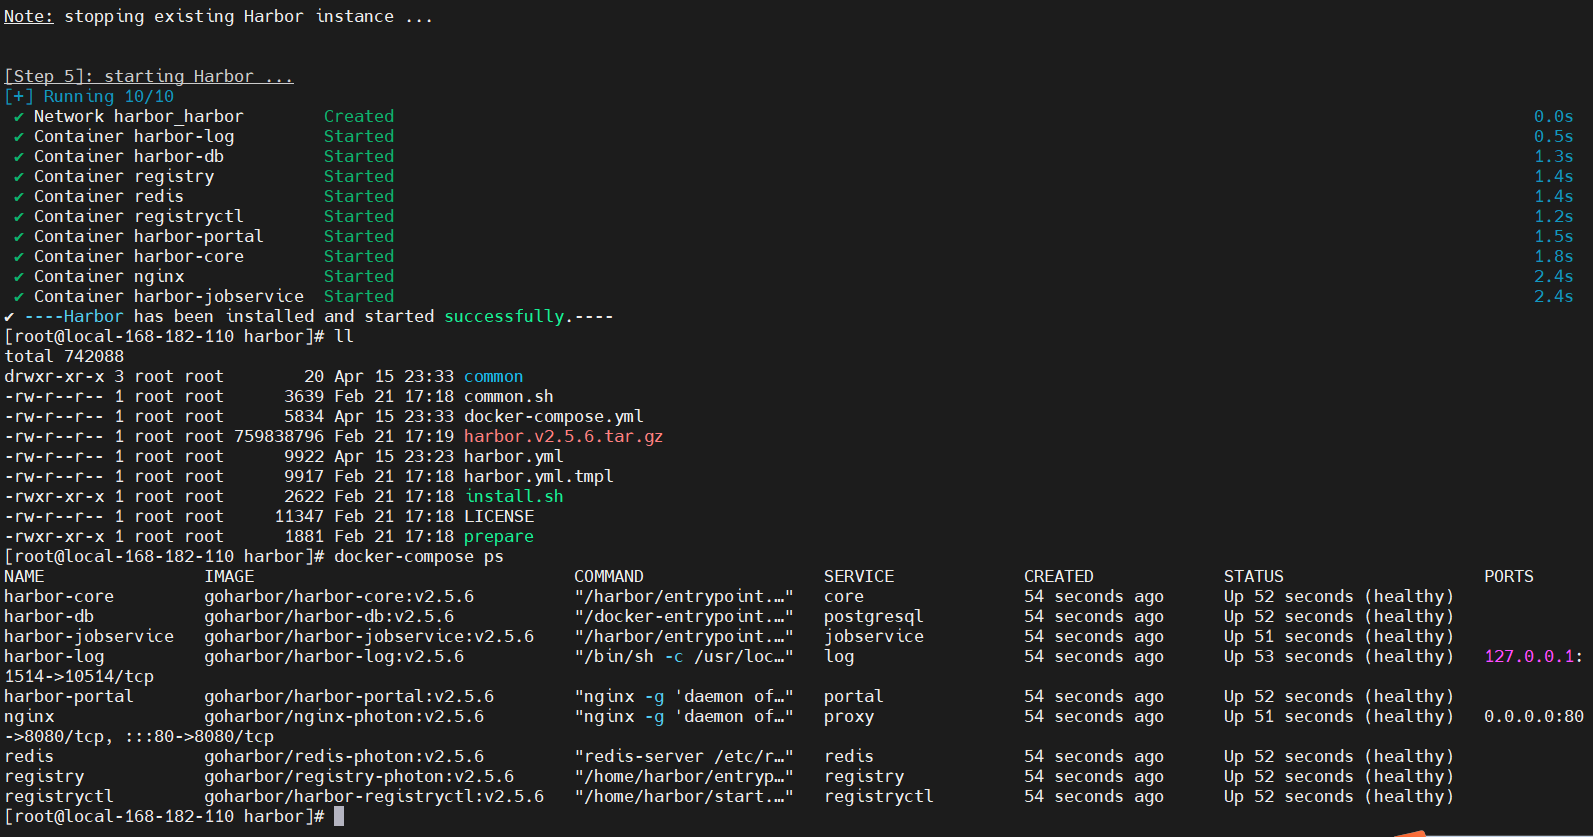The width and height of the screenshot is (1593, 837).
Task: Click 'Up 53 seconds (healthy)' status
Action: pos(1339,657)
